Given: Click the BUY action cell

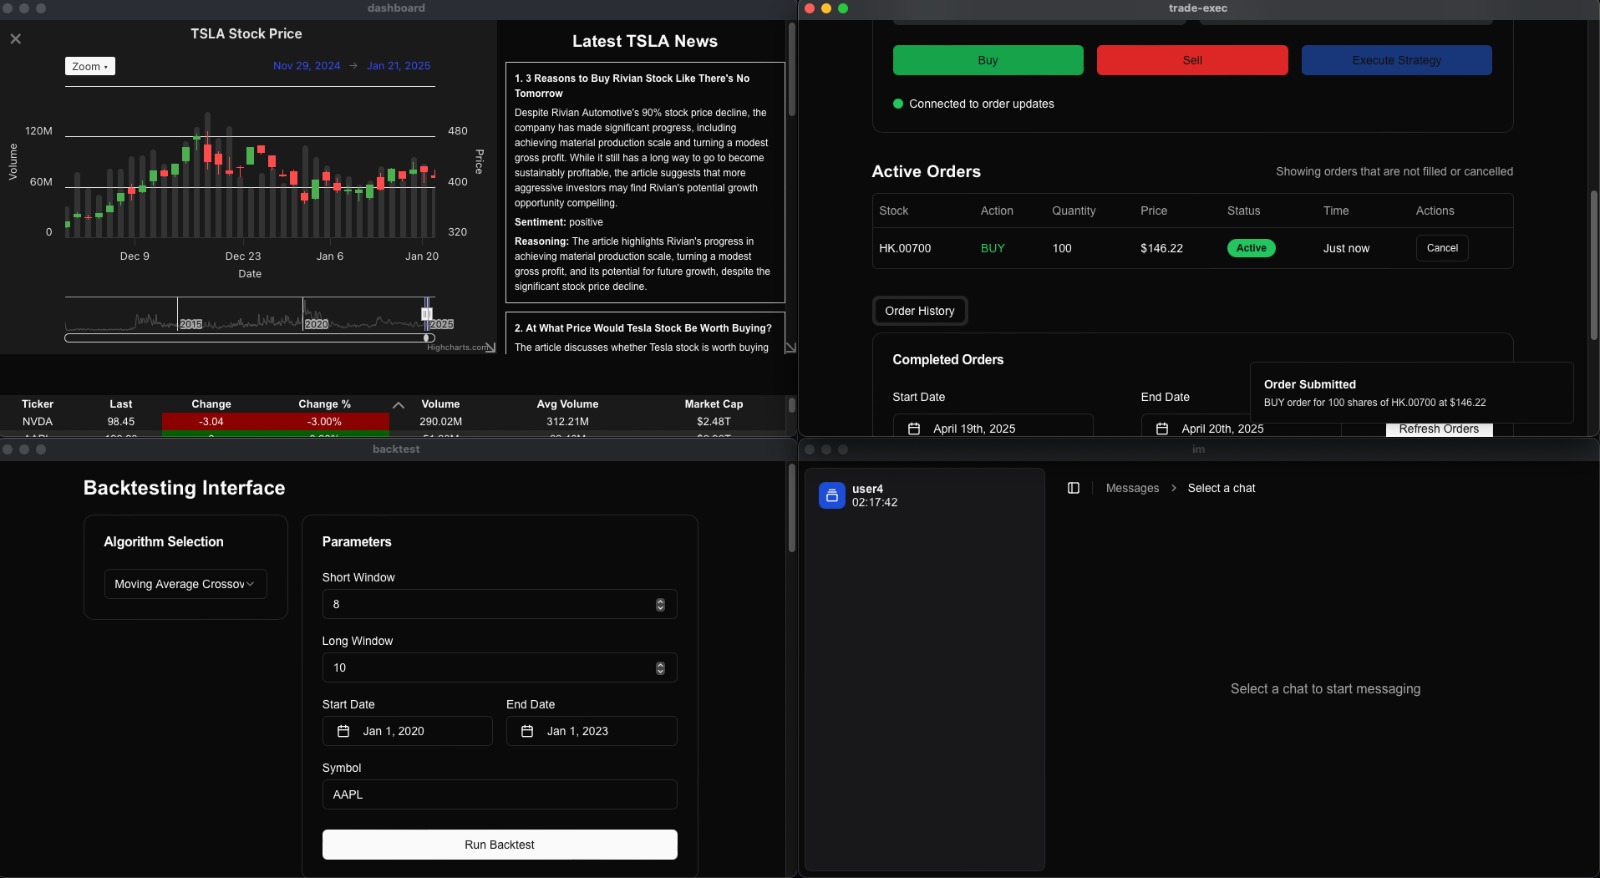Looking at the screenshot, I should (992, 248).
